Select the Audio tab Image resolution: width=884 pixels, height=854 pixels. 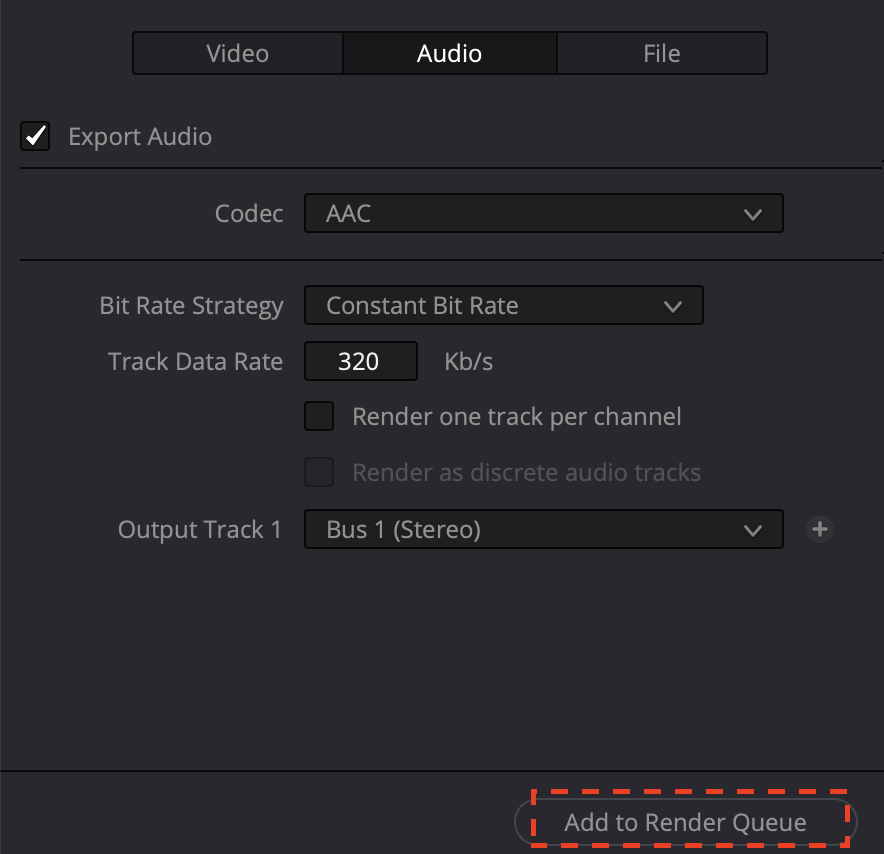pos(449,53)
